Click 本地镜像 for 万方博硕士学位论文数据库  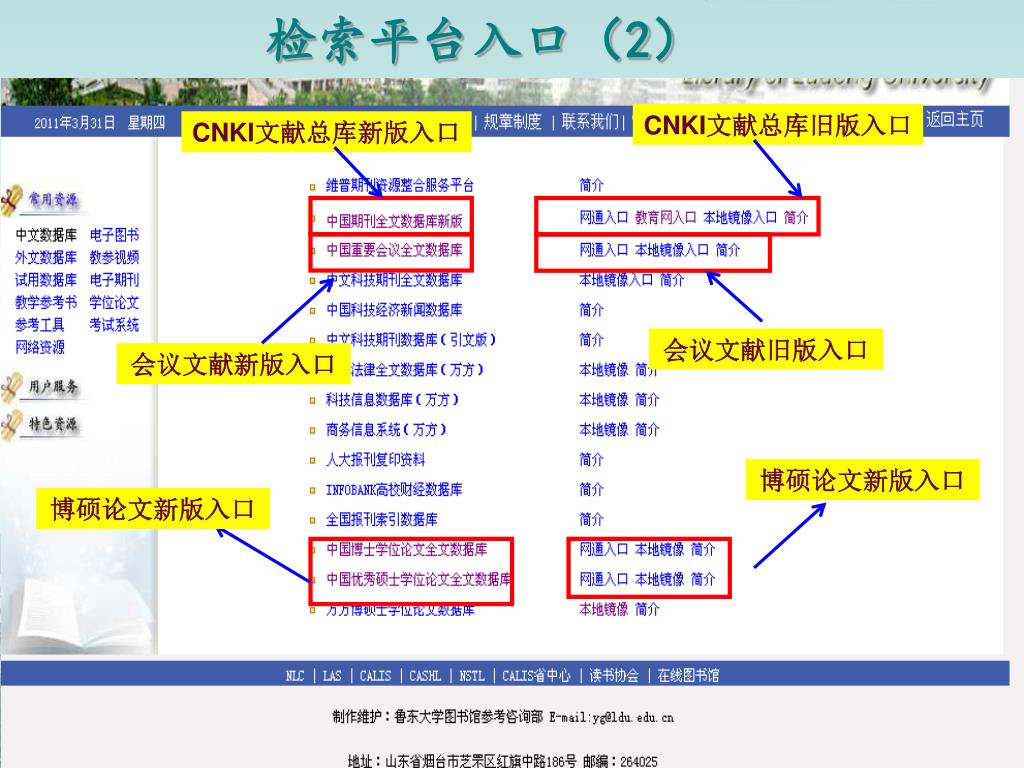click(604, 609)
